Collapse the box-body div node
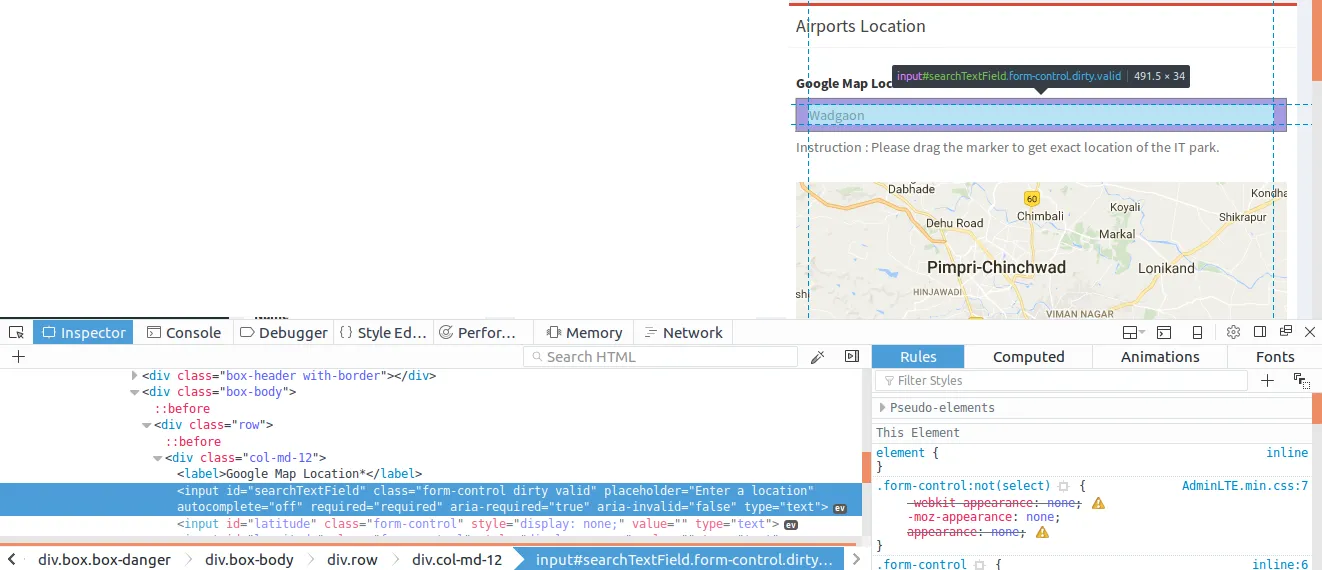 (x=135, y=392)
